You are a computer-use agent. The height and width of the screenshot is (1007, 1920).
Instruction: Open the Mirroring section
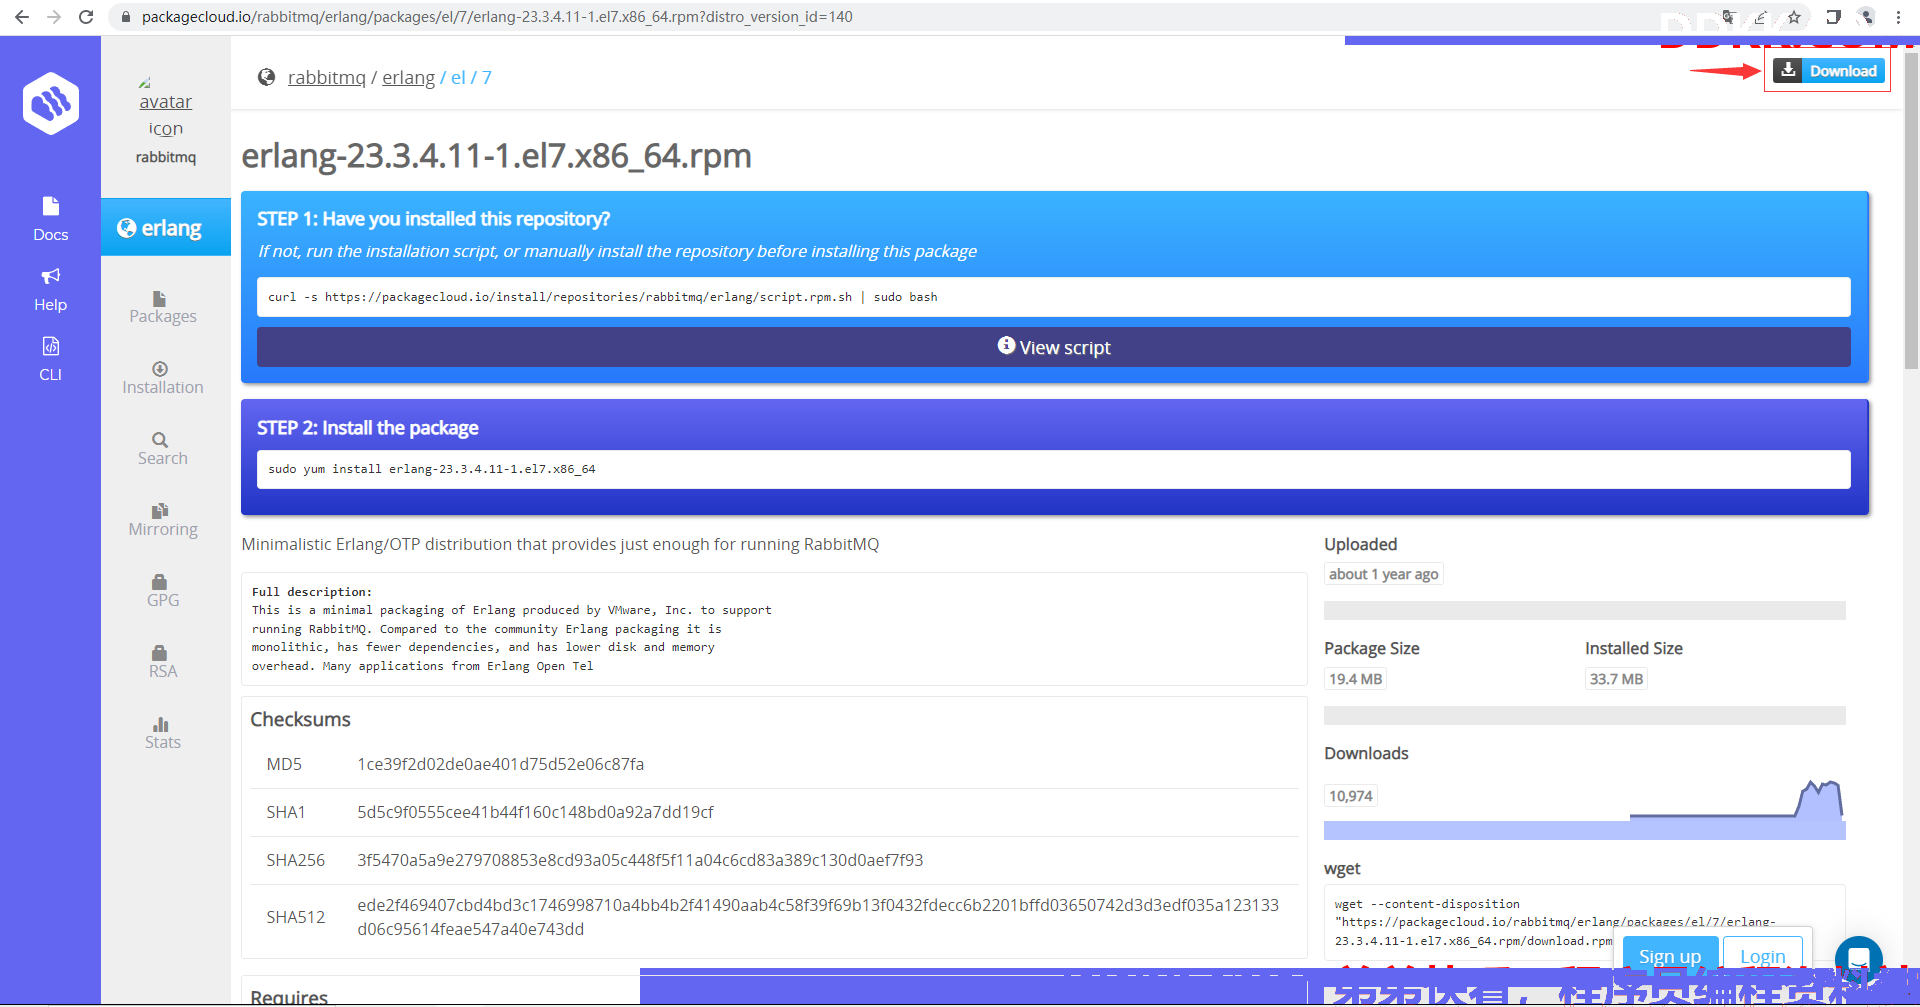(x=163, y=521)
